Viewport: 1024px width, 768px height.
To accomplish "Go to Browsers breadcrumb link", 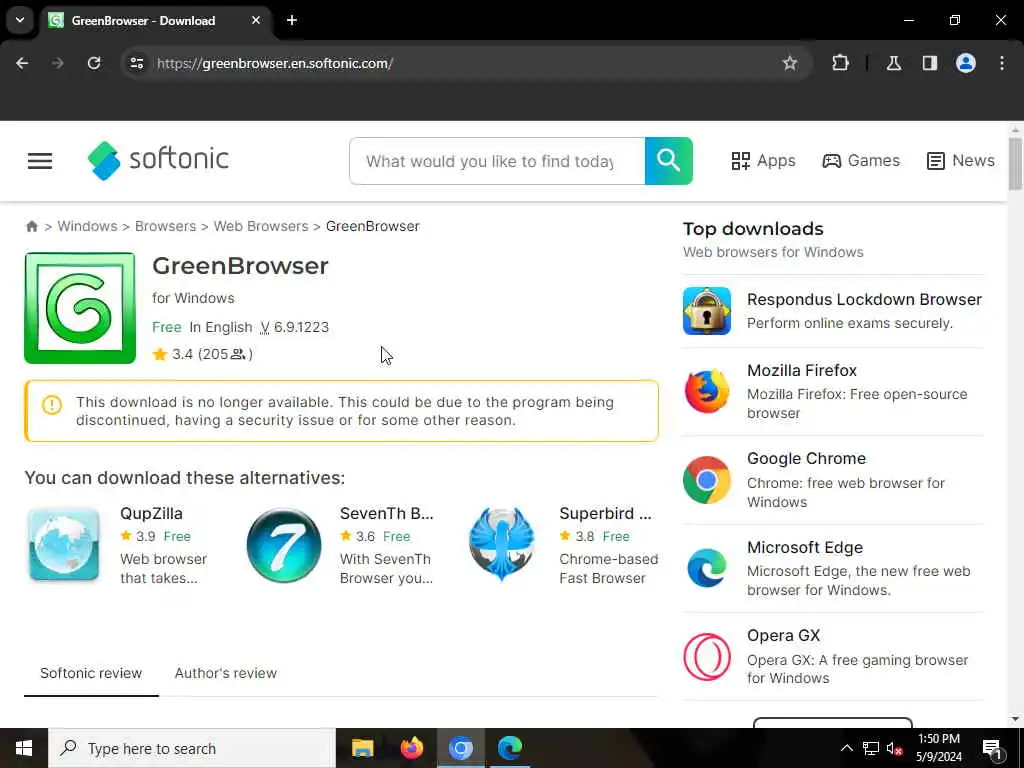I will (x=165, y=226).
